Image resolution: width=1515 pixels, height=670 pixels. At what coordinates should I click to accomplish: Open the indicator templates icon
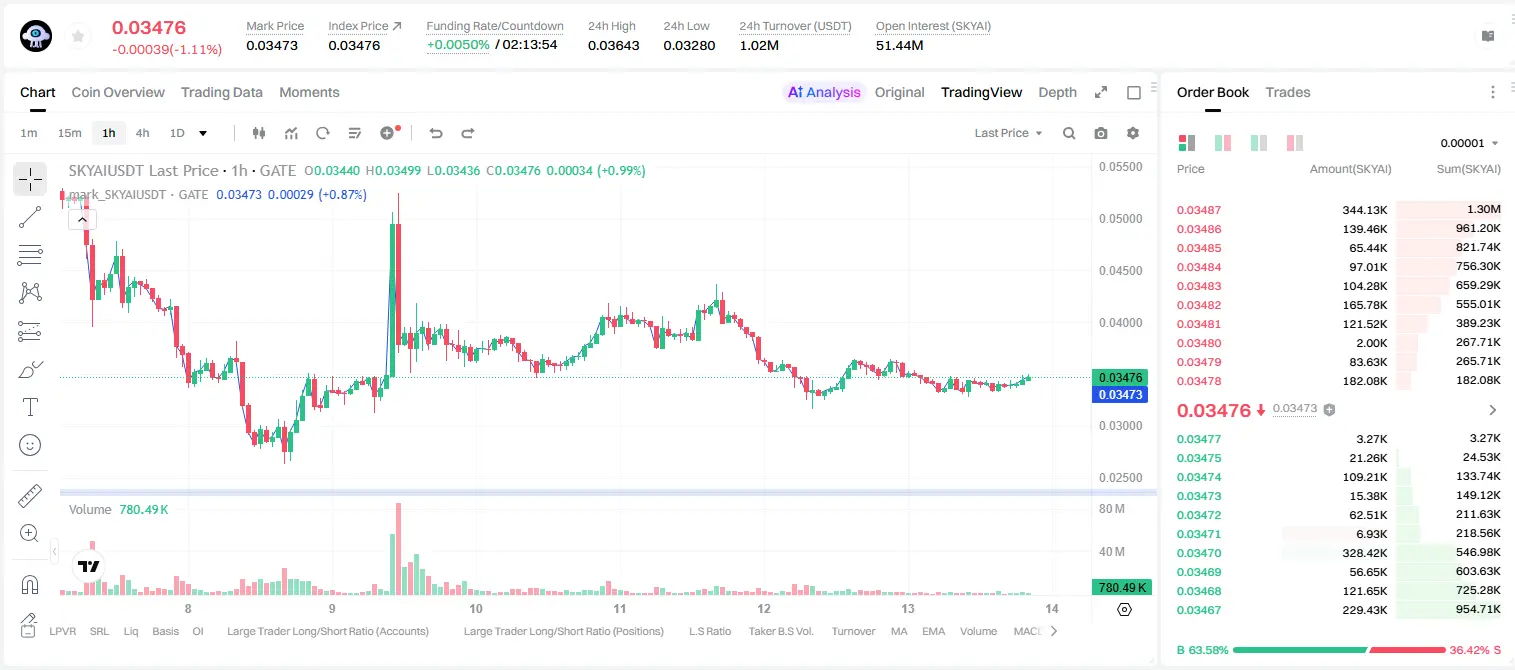point(354,133)
